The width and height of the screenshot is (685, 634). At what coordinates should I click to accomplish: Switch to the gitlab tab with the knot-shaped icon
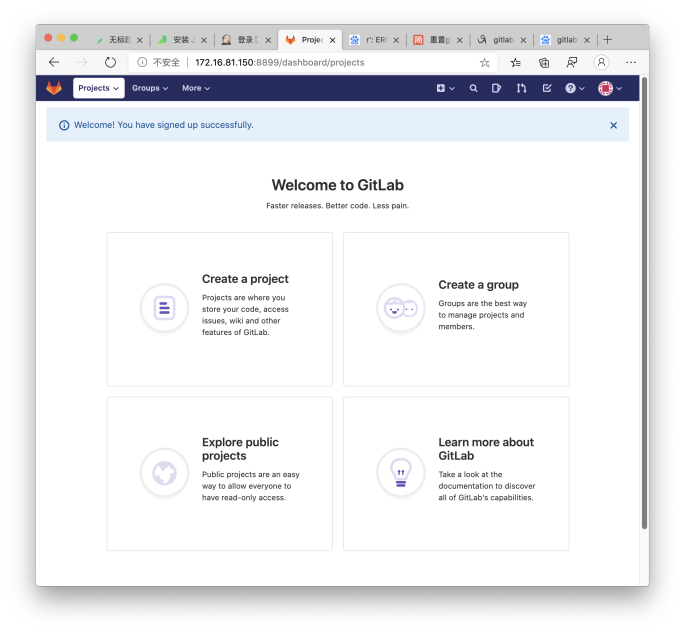[x=502, y=40]
